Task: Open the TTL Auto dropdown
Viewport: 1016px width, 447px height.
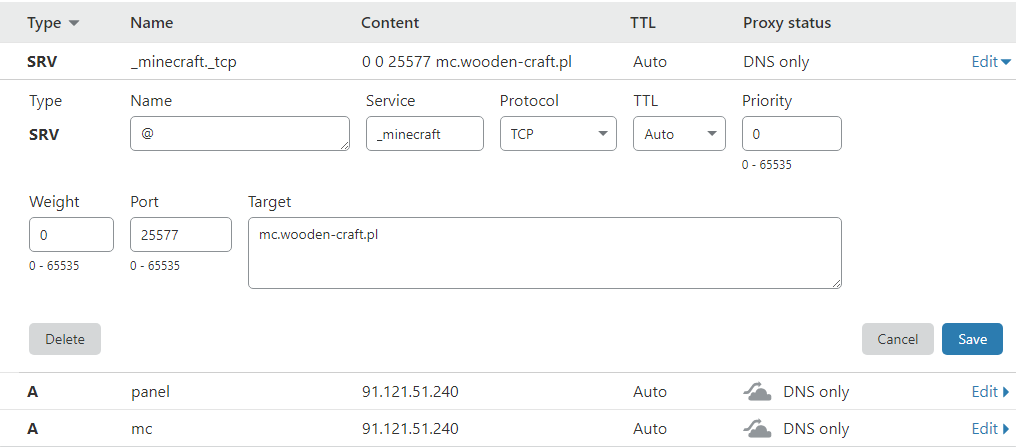Action: point(679,134)
